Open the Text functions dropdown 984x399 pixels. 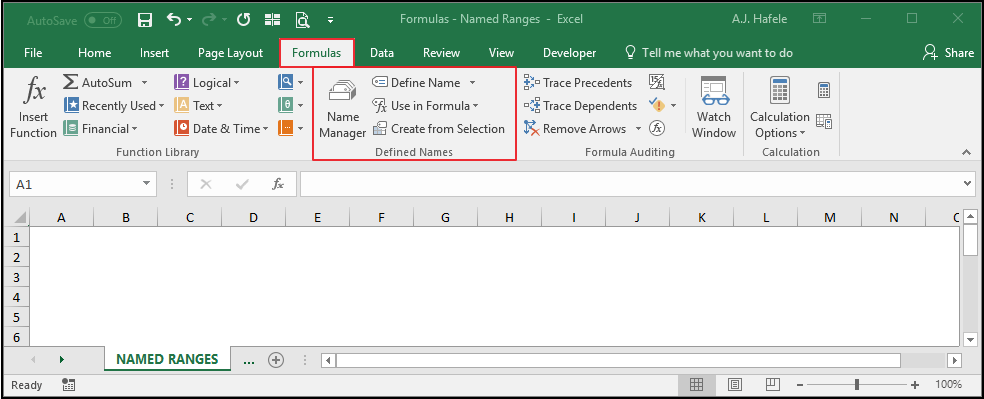pos(198,105)
